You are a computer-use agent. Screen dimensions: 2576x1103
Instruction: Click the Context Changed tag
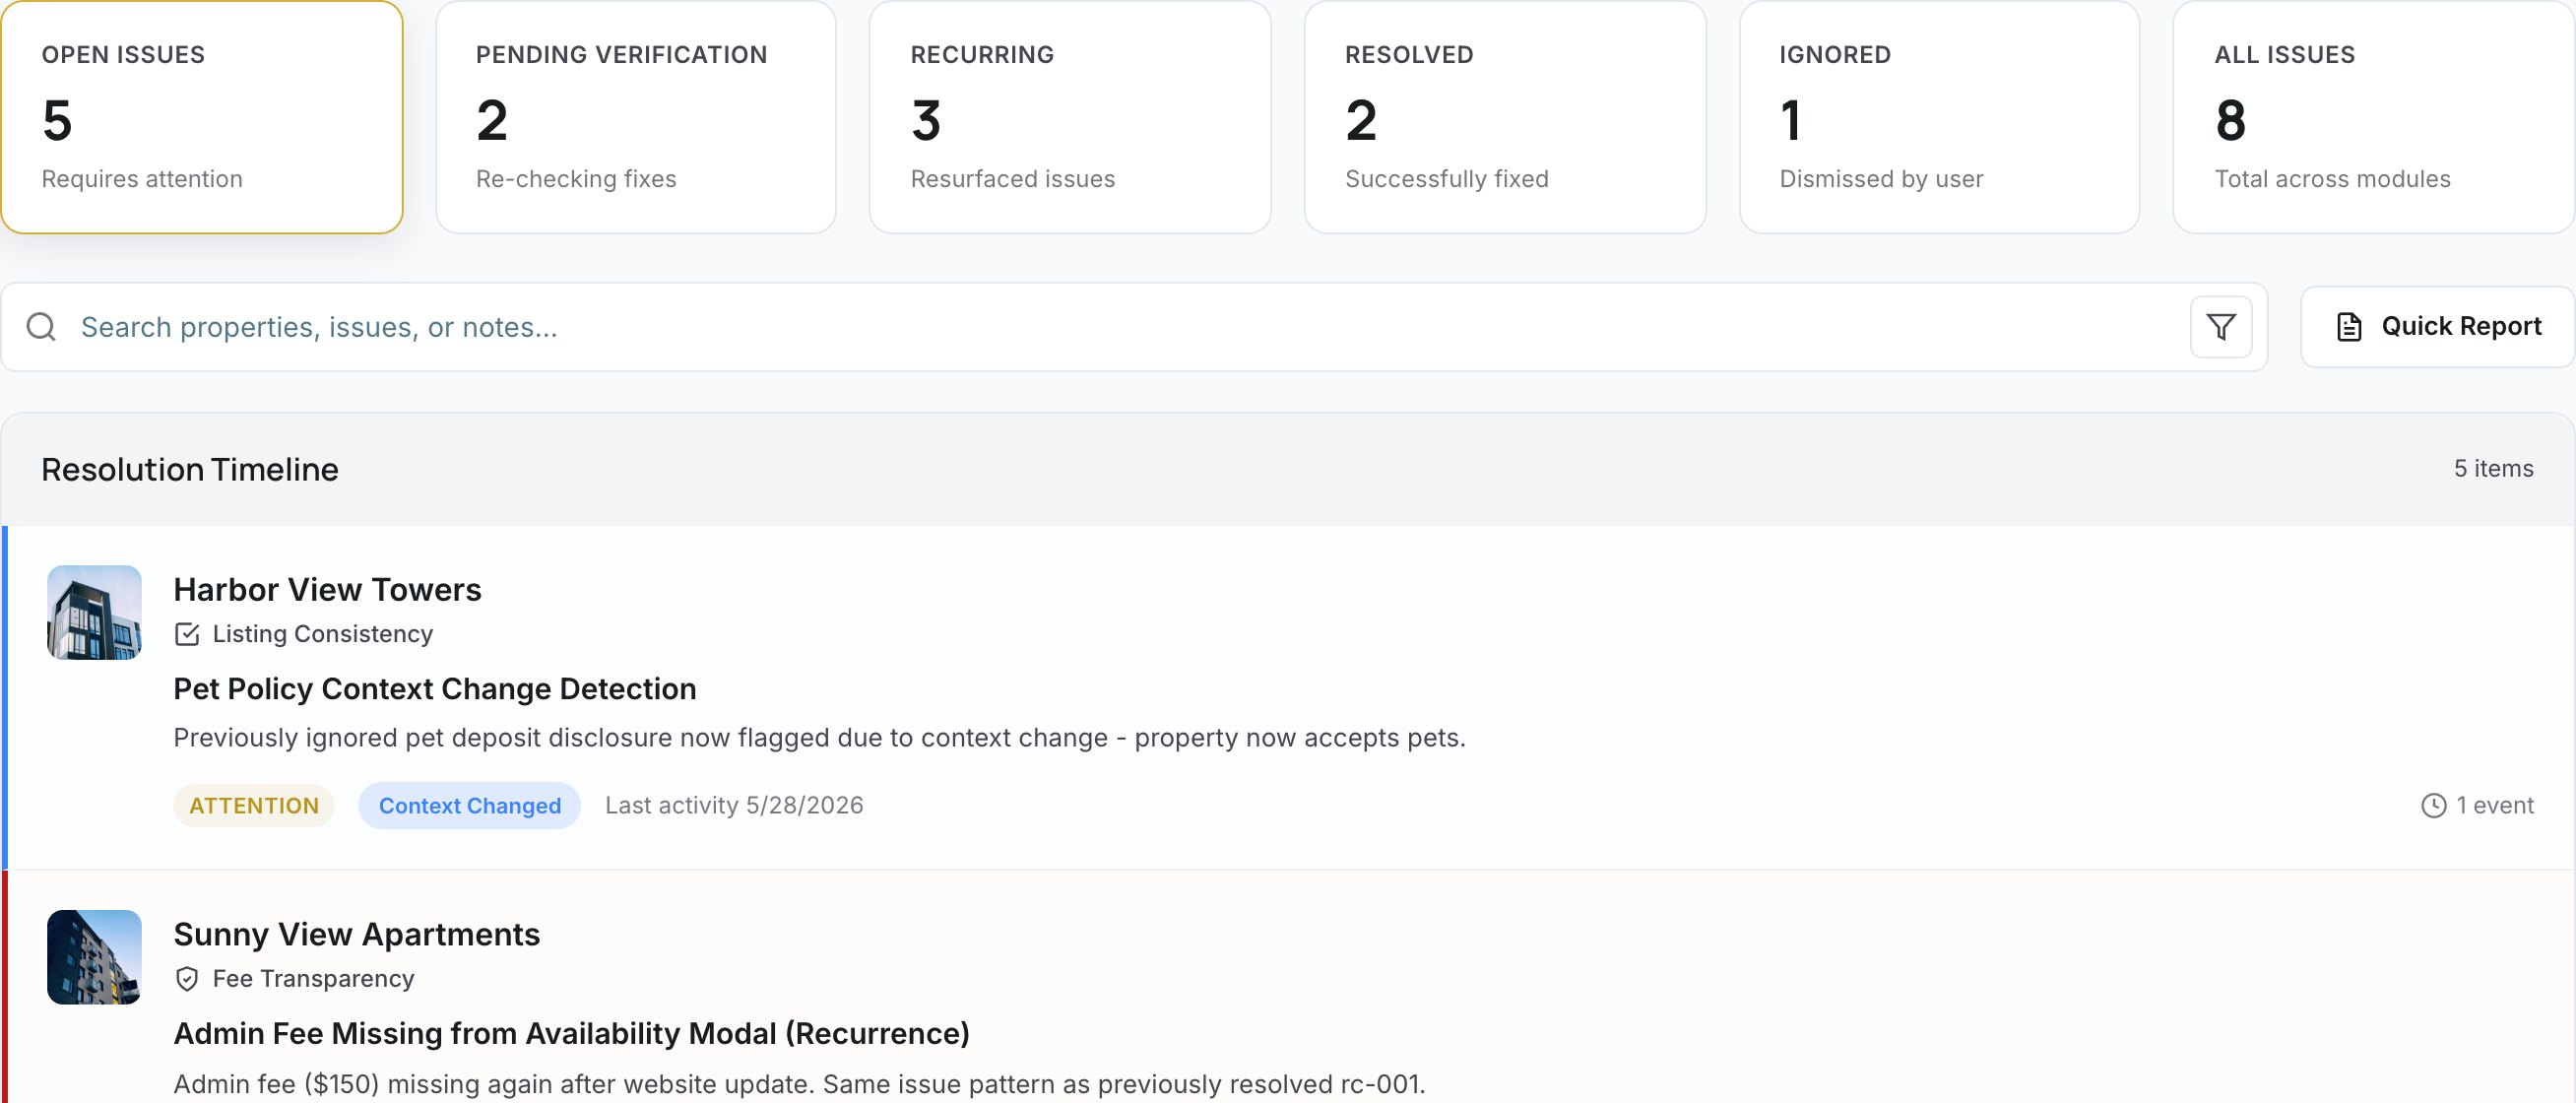pos(469,806)
